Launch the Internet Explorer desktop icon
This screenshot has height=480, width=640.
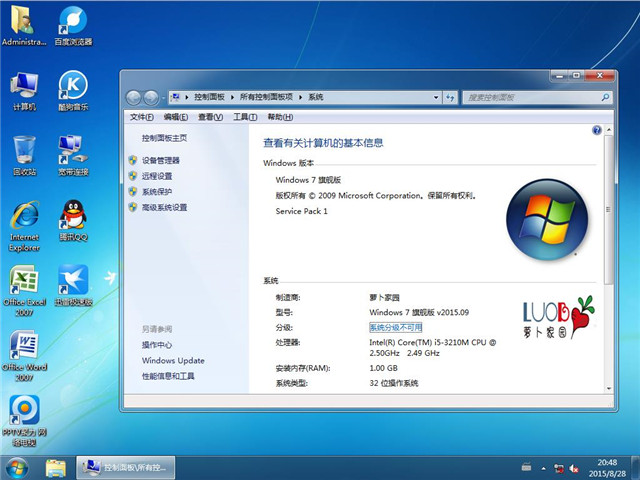tap(24, 226)
